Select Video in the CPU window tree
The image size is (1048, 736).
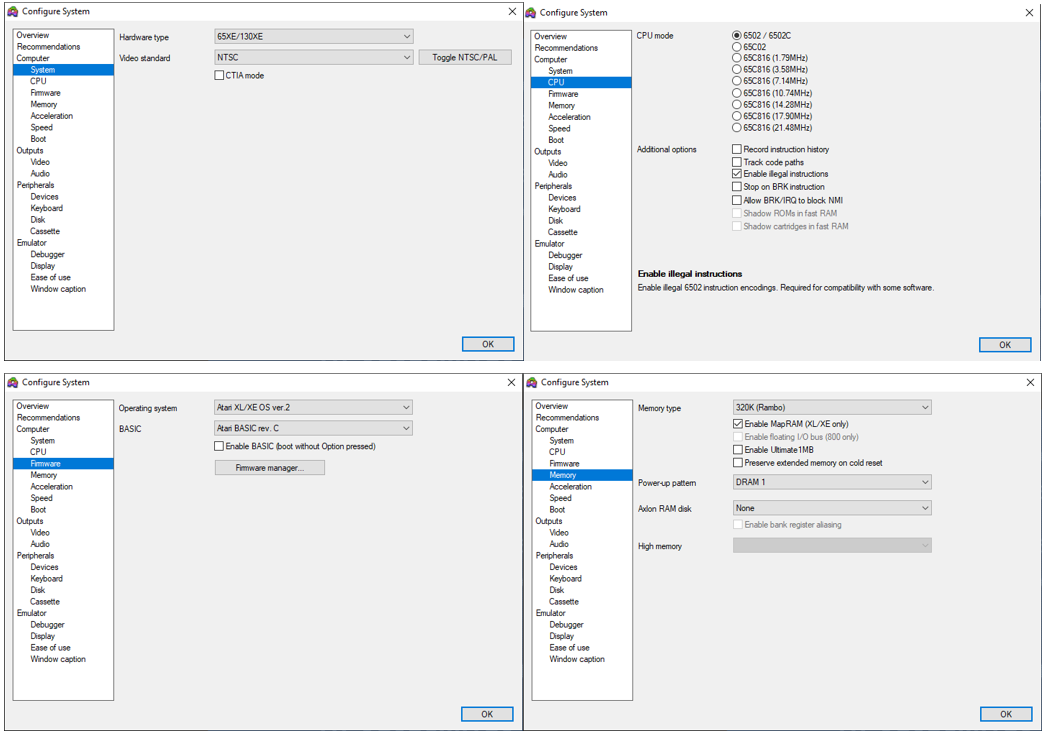[x=558, y=163]
